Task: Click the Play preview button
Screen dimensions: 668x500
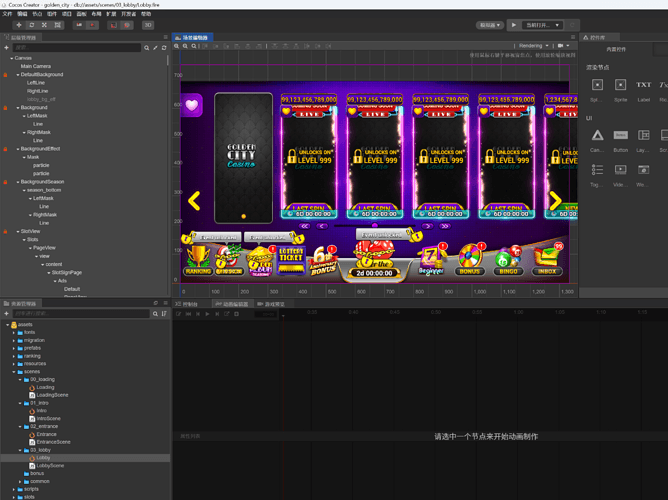Action: click(514, 25)
